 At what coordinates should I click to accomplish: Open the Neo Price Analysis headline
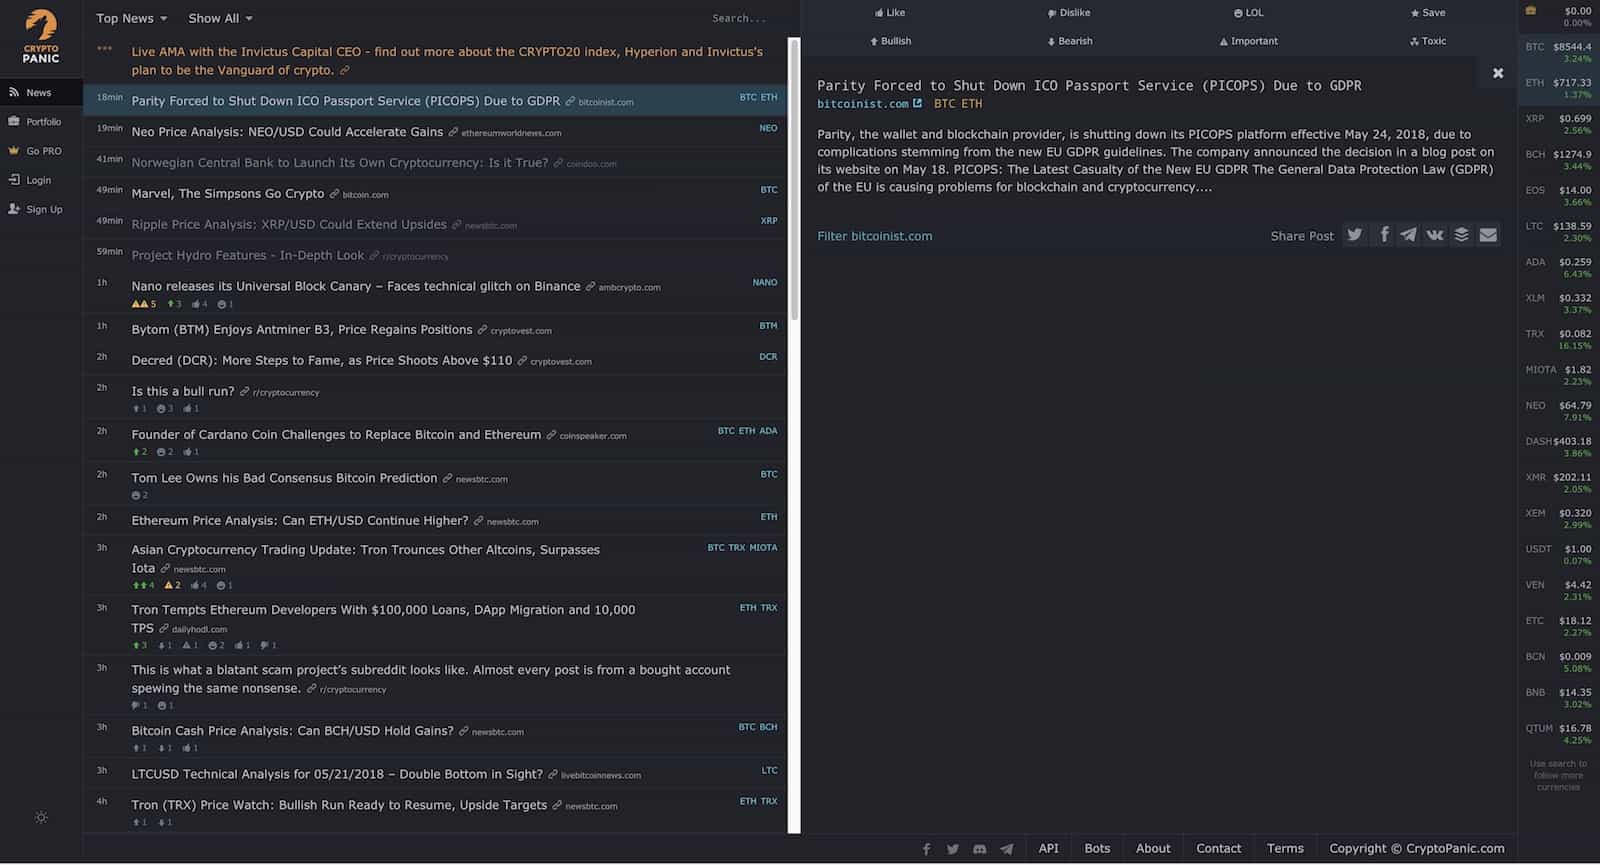point(287,132)
